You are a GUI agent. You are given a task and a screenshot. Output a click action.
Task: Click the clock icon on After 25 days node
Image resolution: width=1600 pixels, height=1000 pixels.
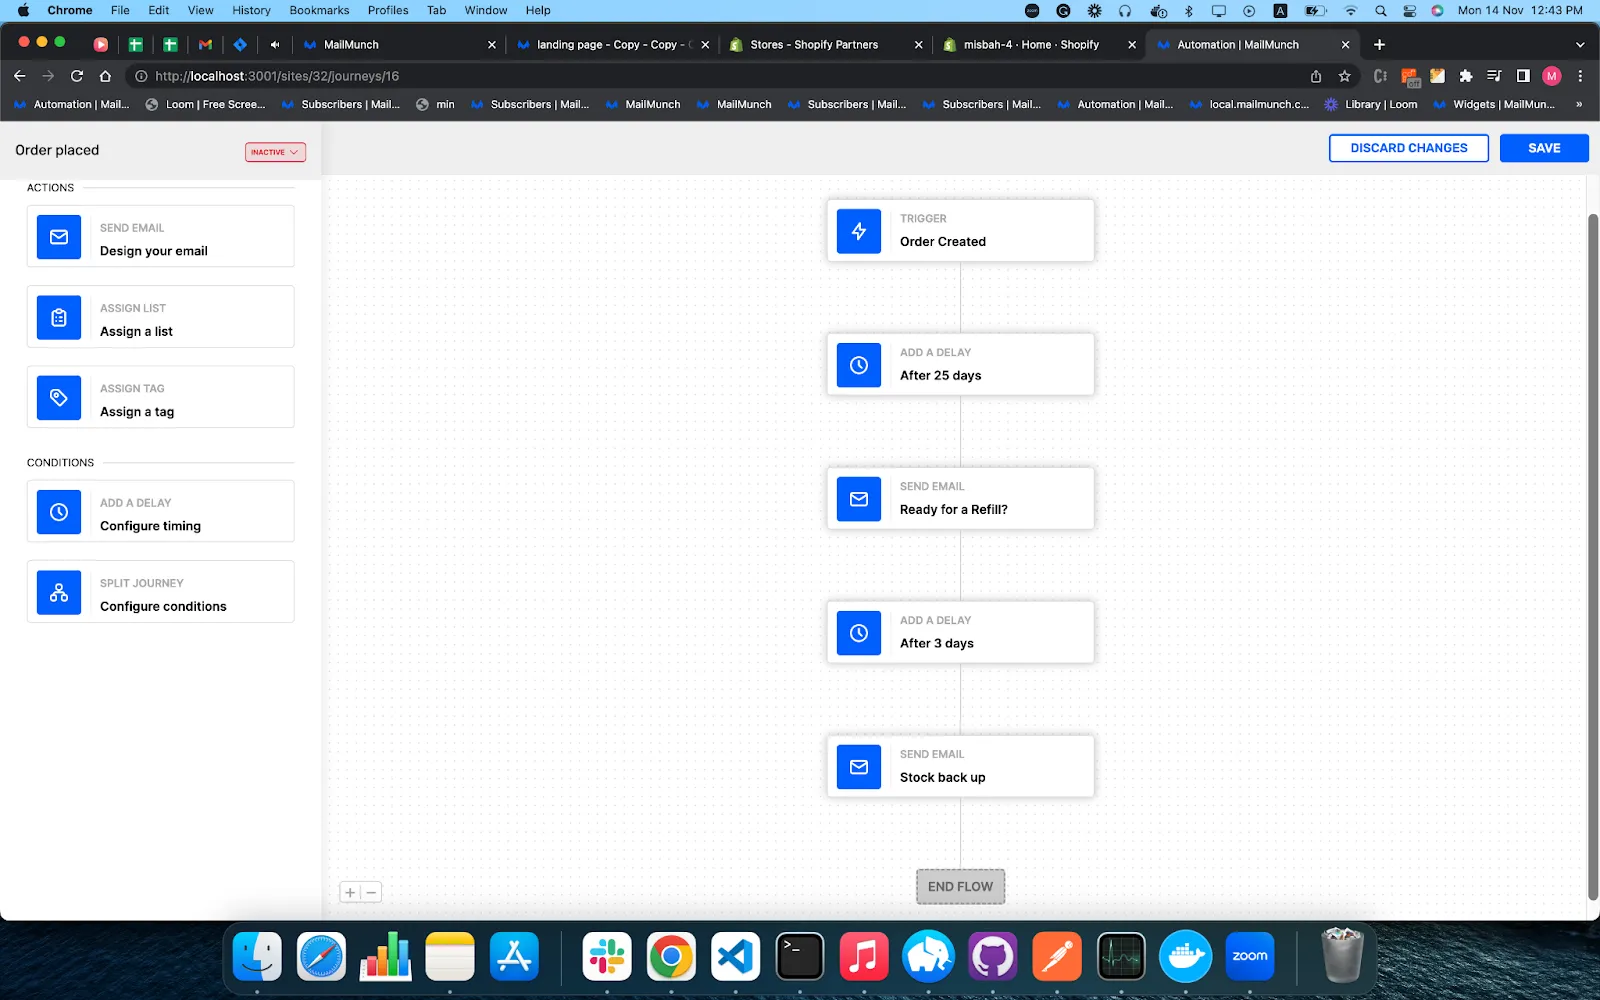pos(859,365)
